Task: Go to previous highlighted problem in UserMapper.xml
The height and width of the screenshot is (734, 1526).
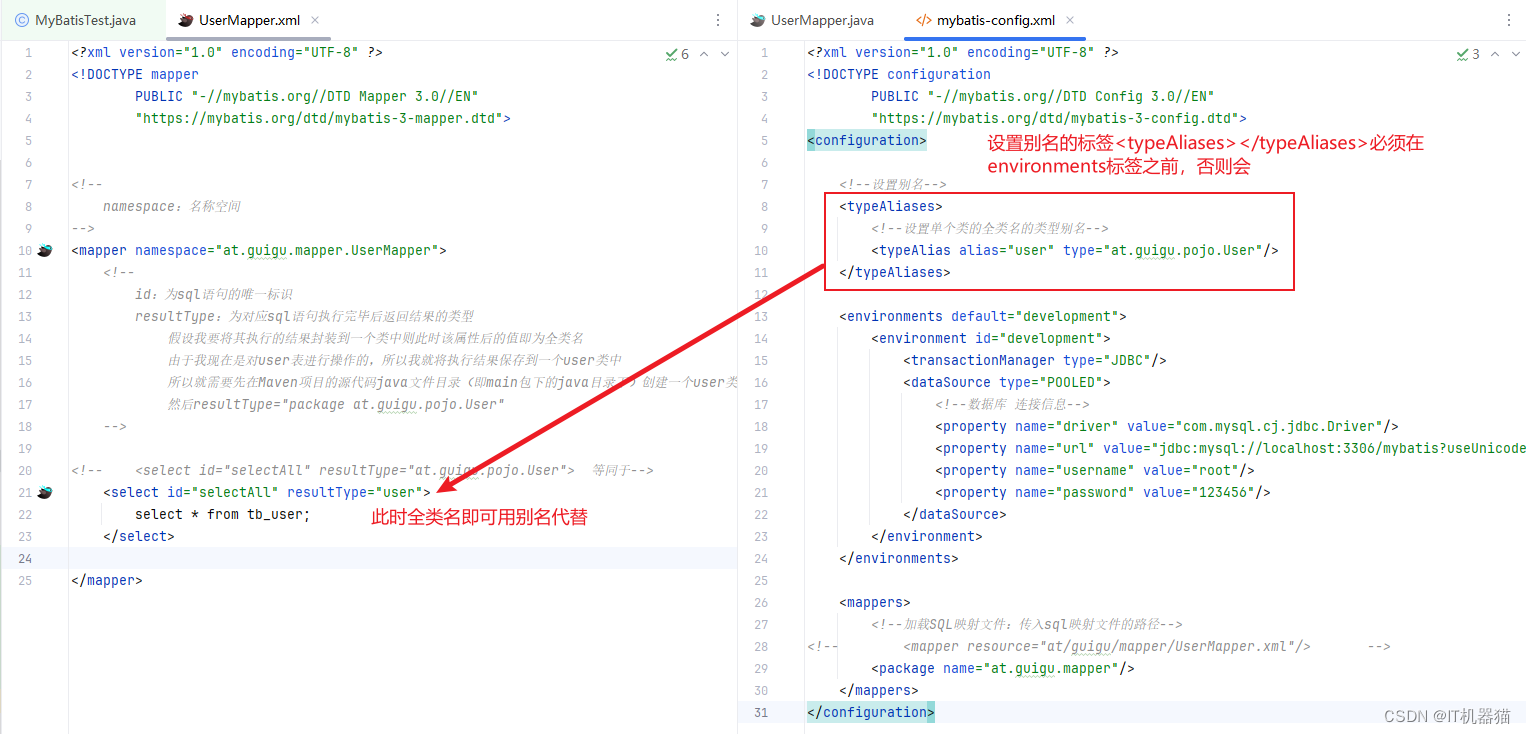Action: coord(704,54)
